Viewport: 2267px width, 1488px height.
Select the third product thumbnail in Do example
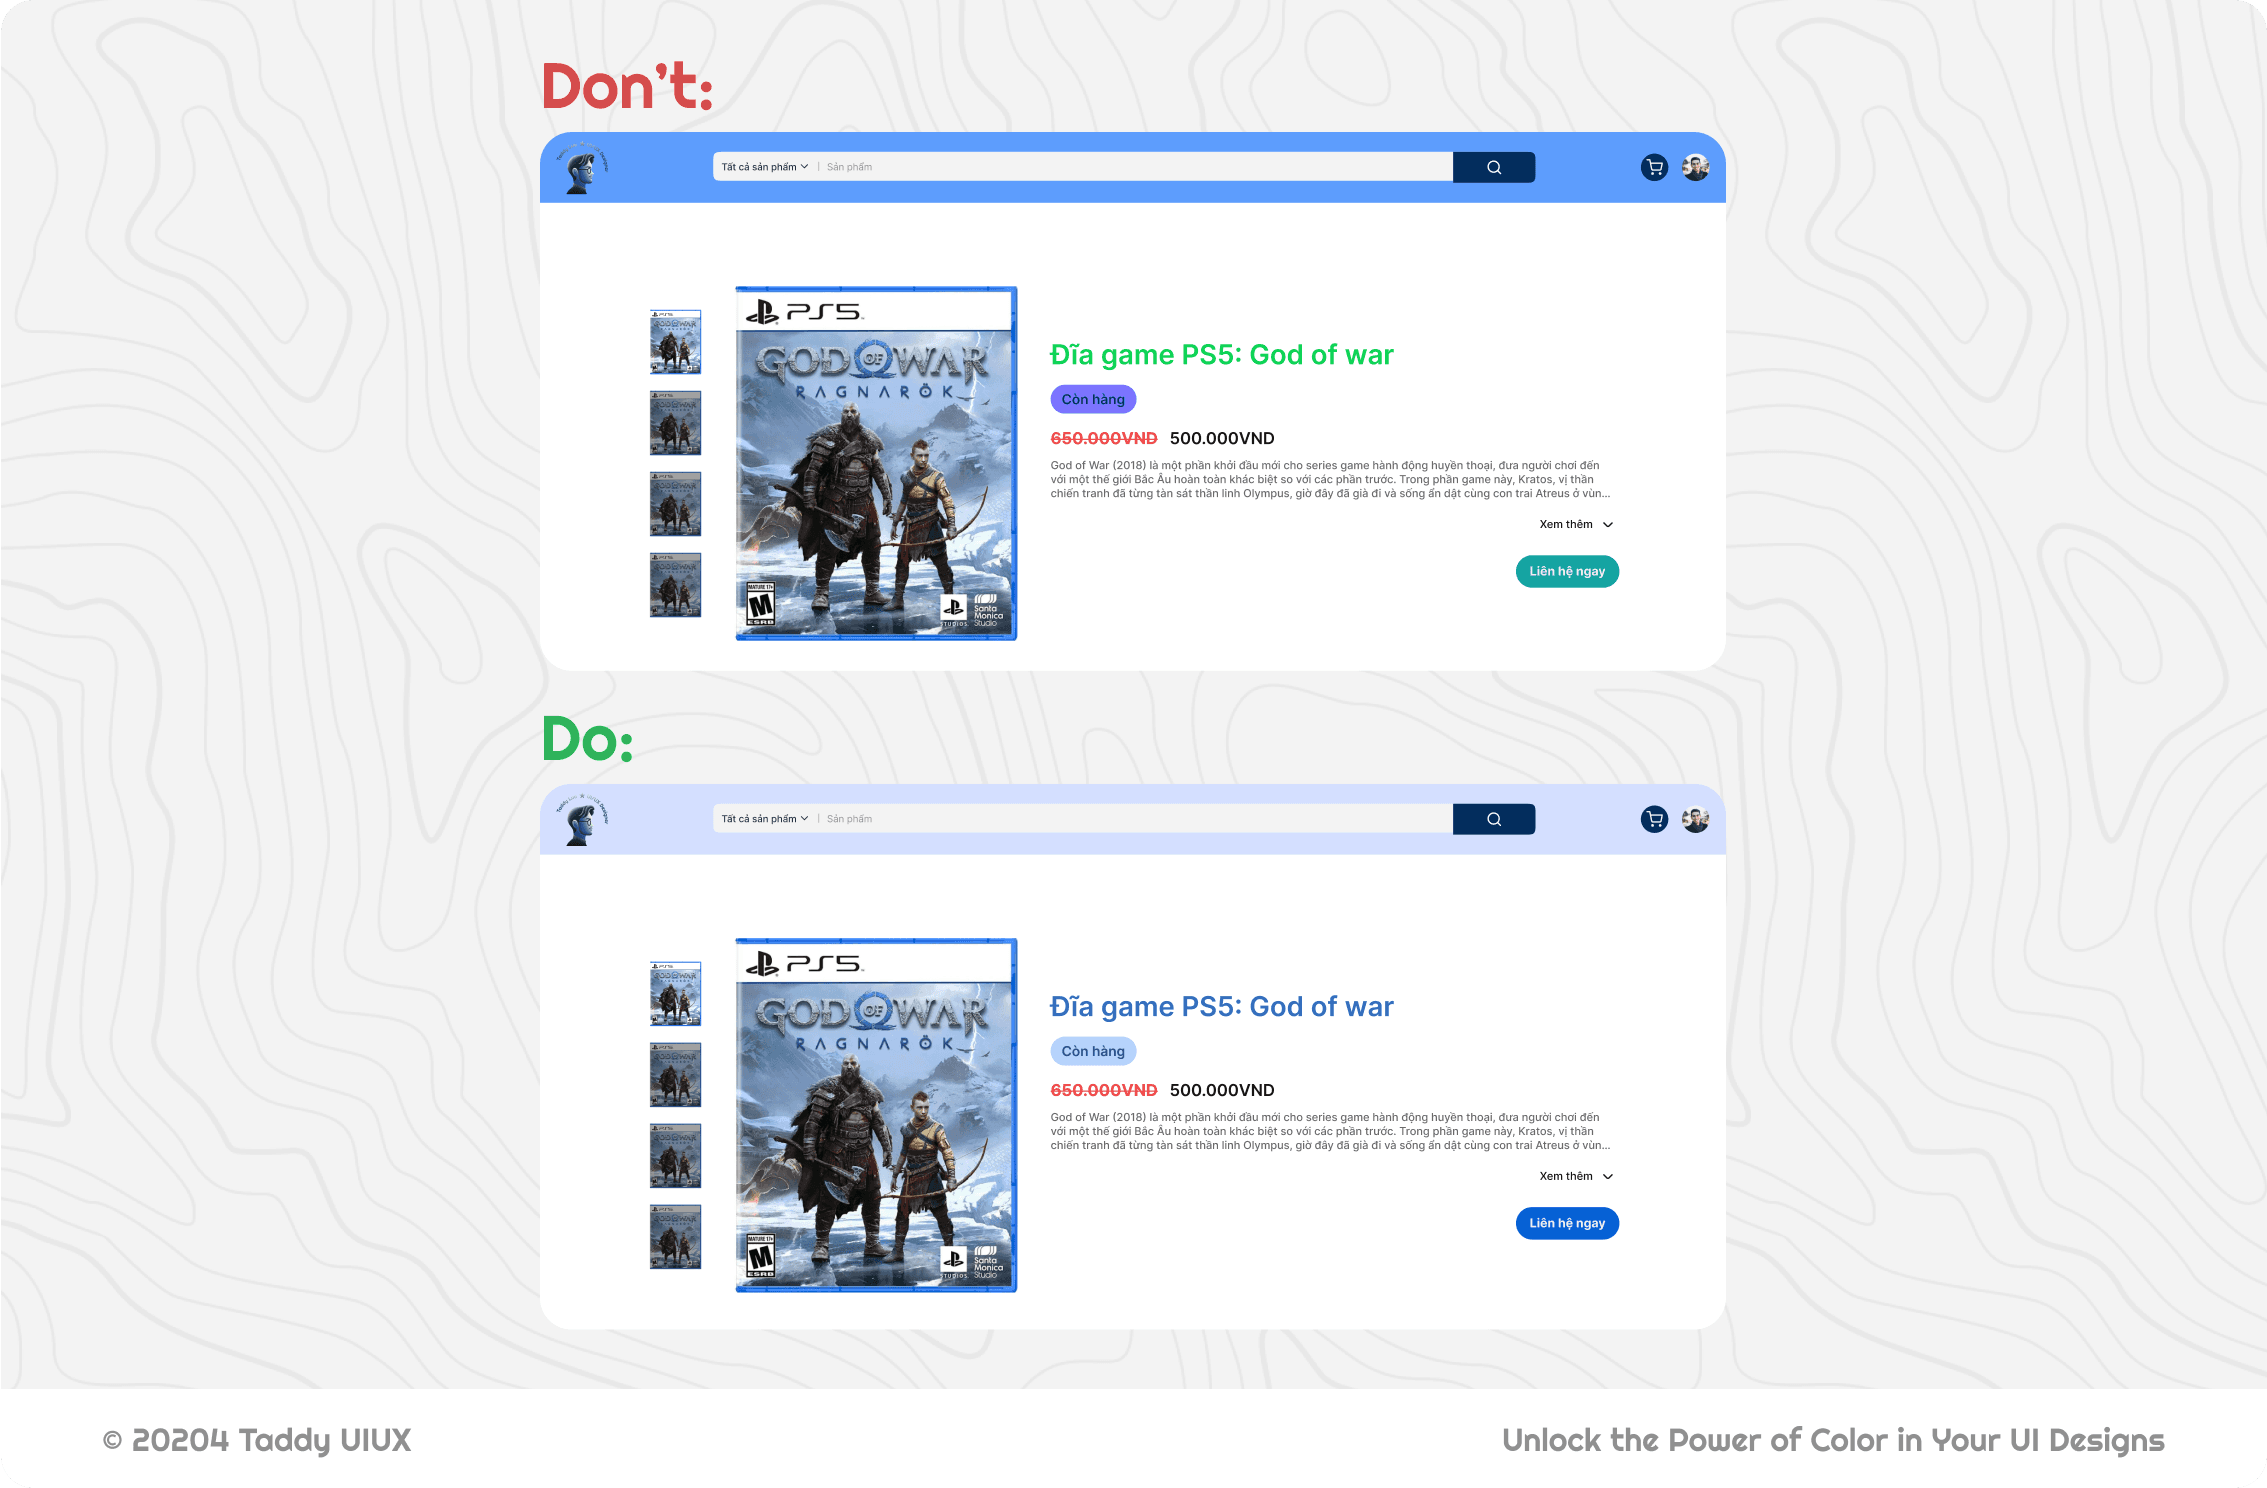point(675,1156)
